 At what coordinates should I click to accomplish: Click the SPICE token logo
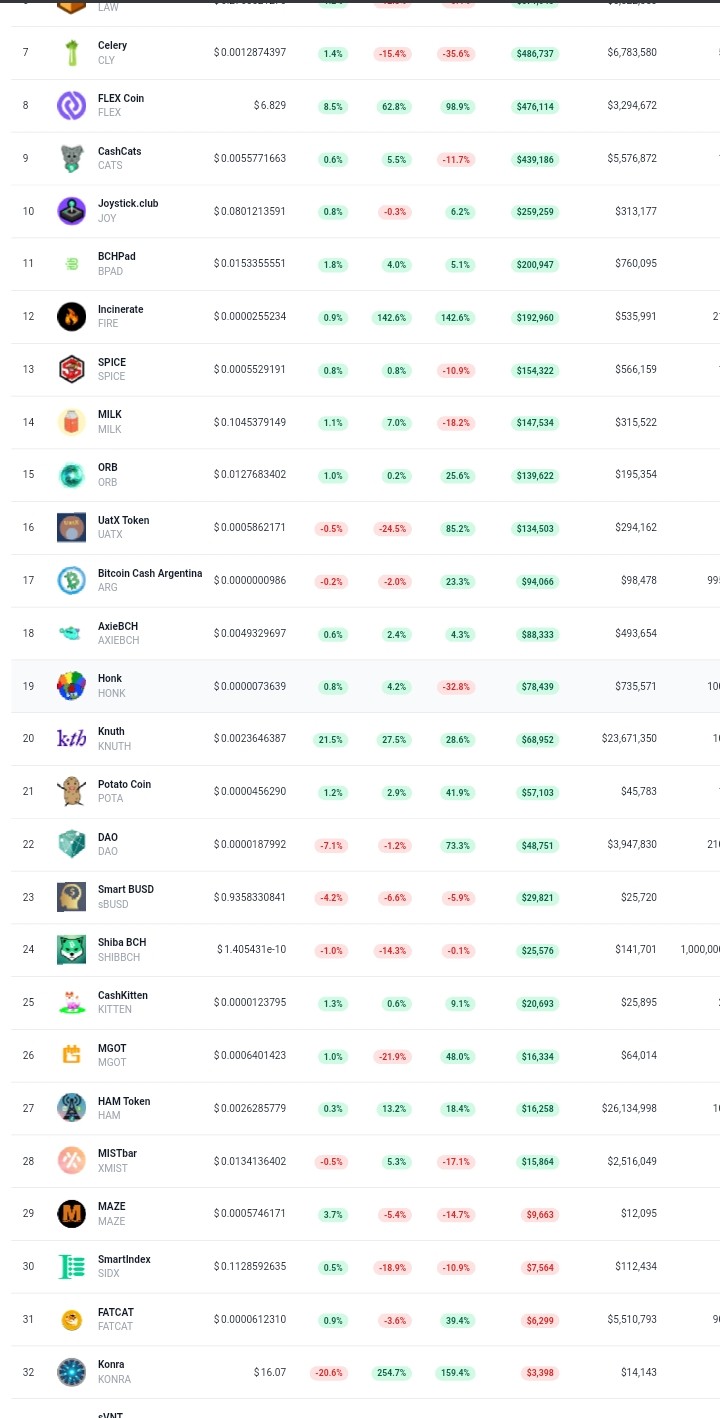[x=72, y=369]
